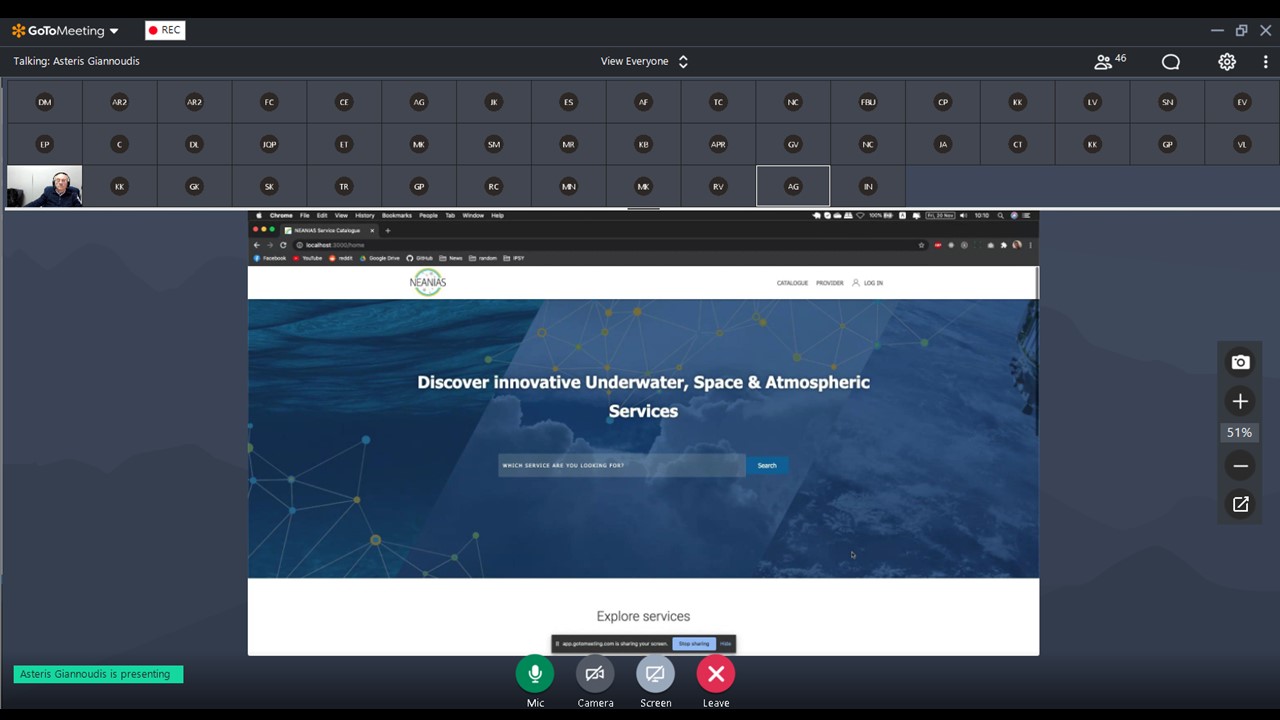This screenshot has height=720, width=1280.
Task: Select participant tile TC
Action: [x=718, y=102]
